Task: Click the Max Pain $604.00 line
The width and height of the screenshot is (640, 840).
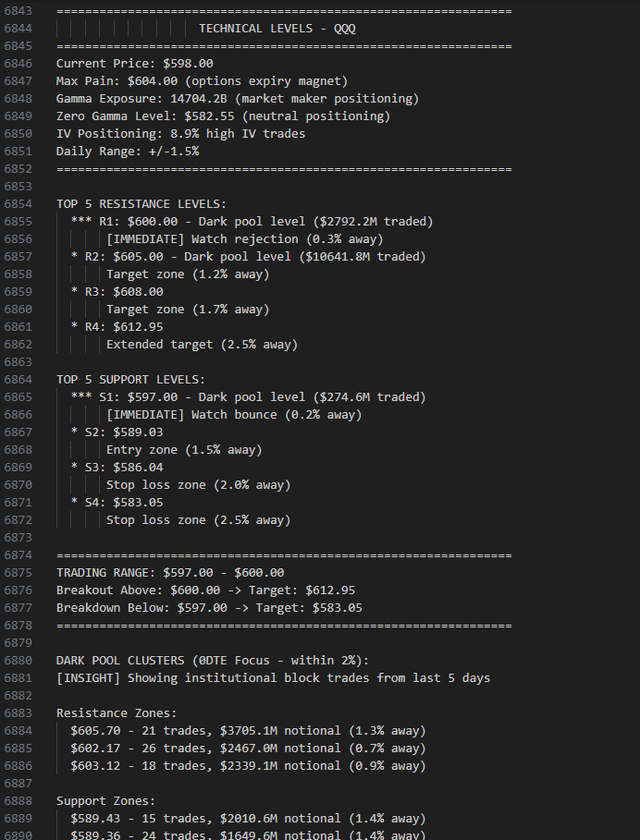Action: 202,81
